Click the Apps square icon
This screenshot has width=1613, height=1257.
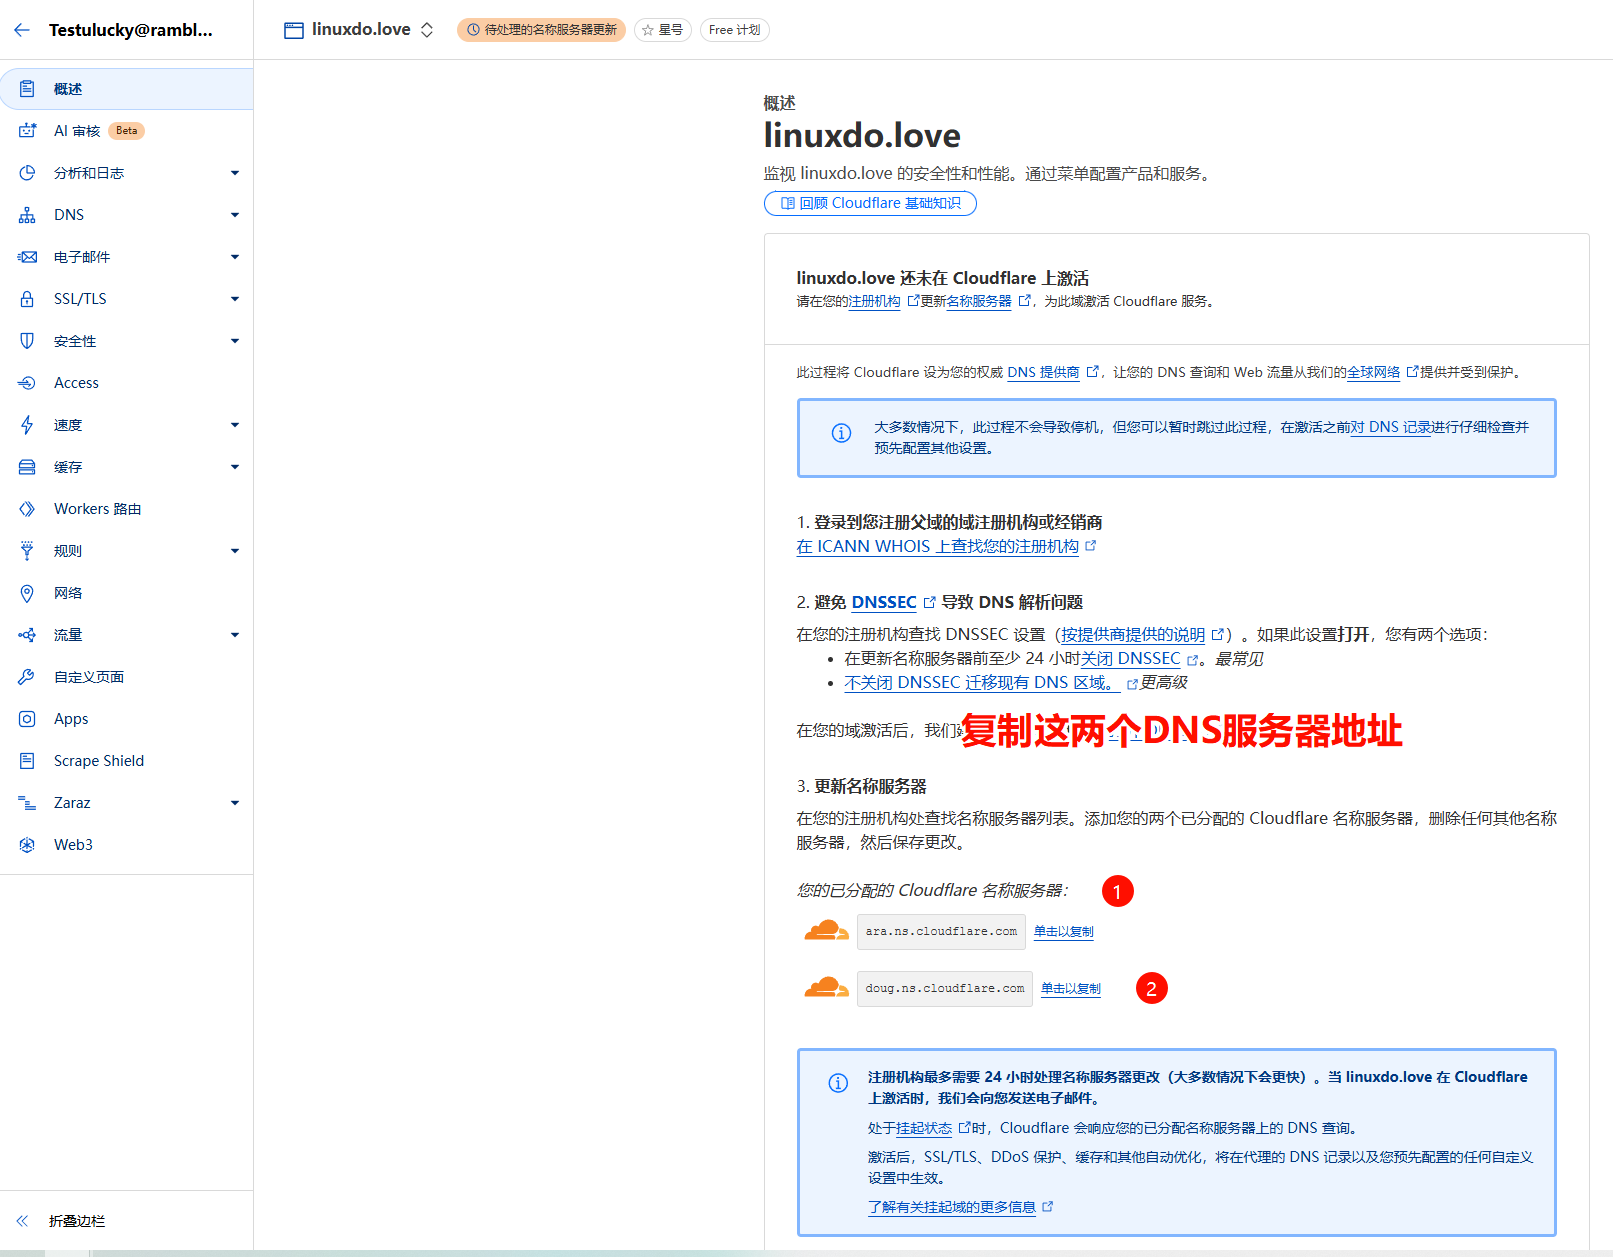point(27,719)
